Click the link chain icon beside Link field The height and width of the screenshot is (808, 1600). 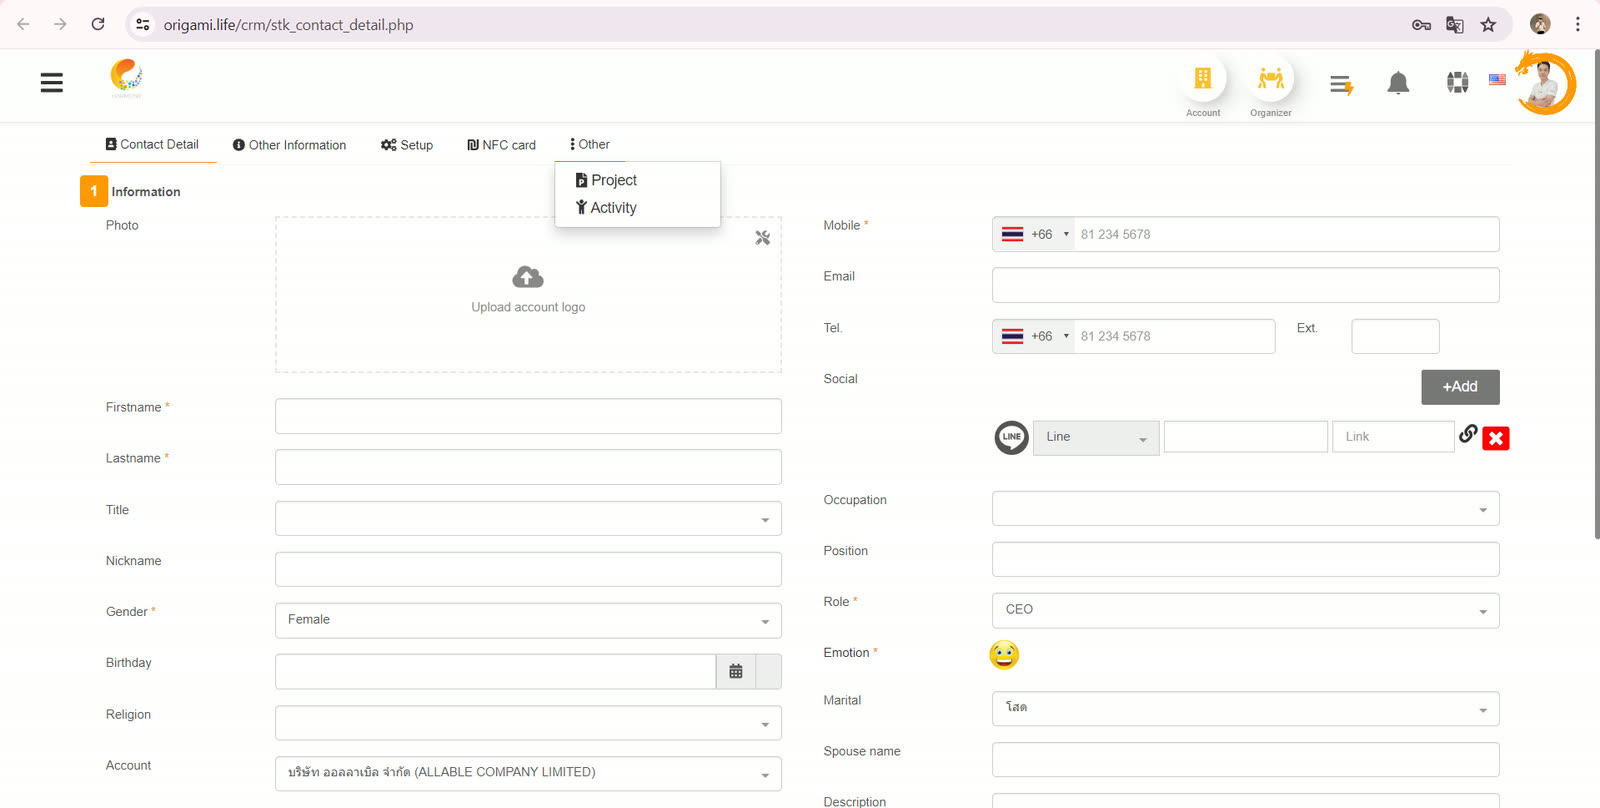point(1468,433)
